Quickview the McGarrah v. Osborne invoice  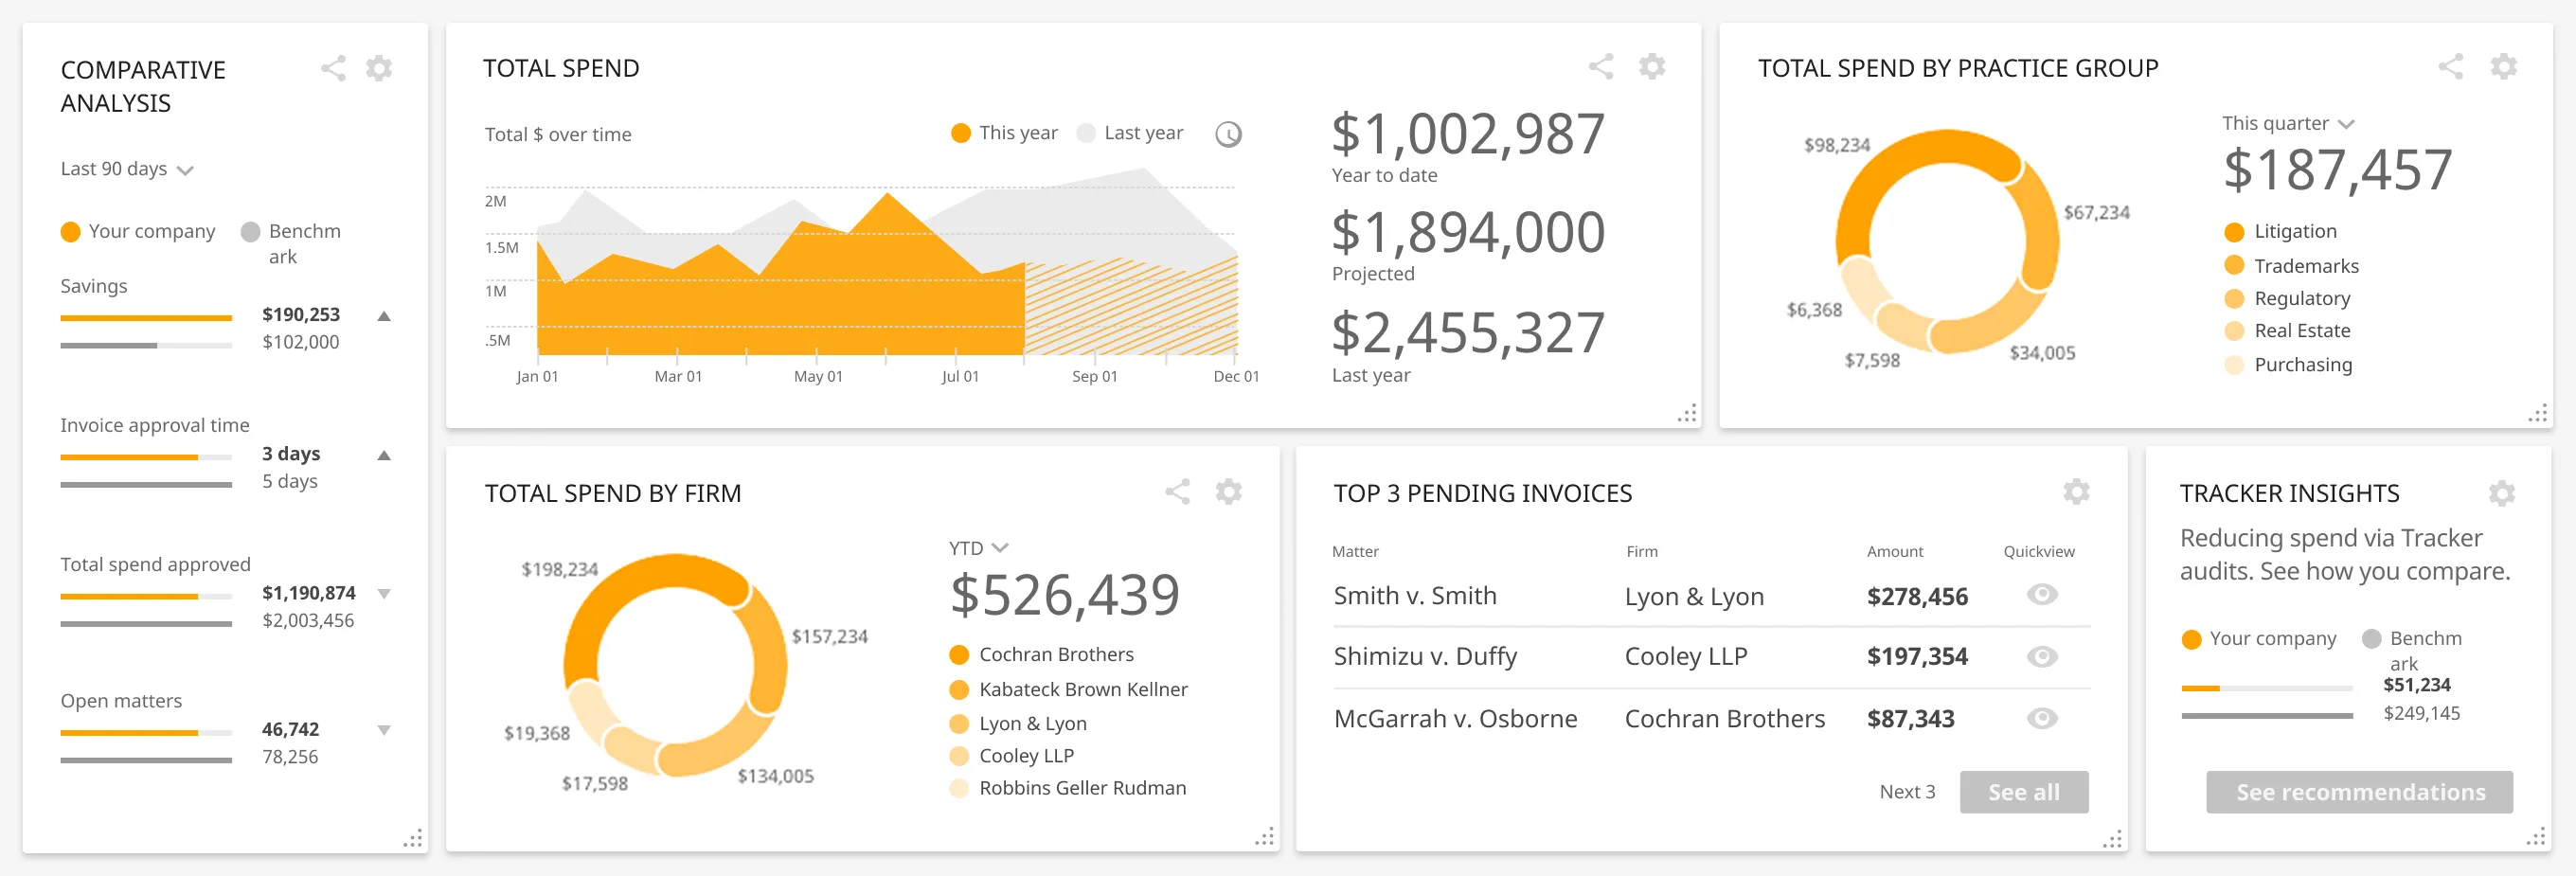pyautogui.click(x=2041, y=718)
